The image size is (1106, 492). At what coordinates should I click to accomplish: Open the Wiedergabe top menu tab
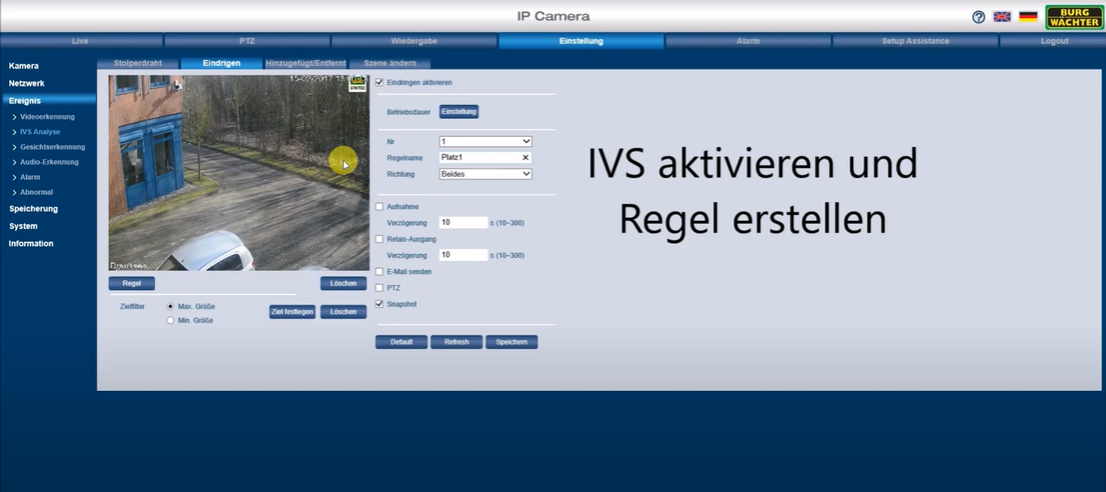click(x=414, y=41)
